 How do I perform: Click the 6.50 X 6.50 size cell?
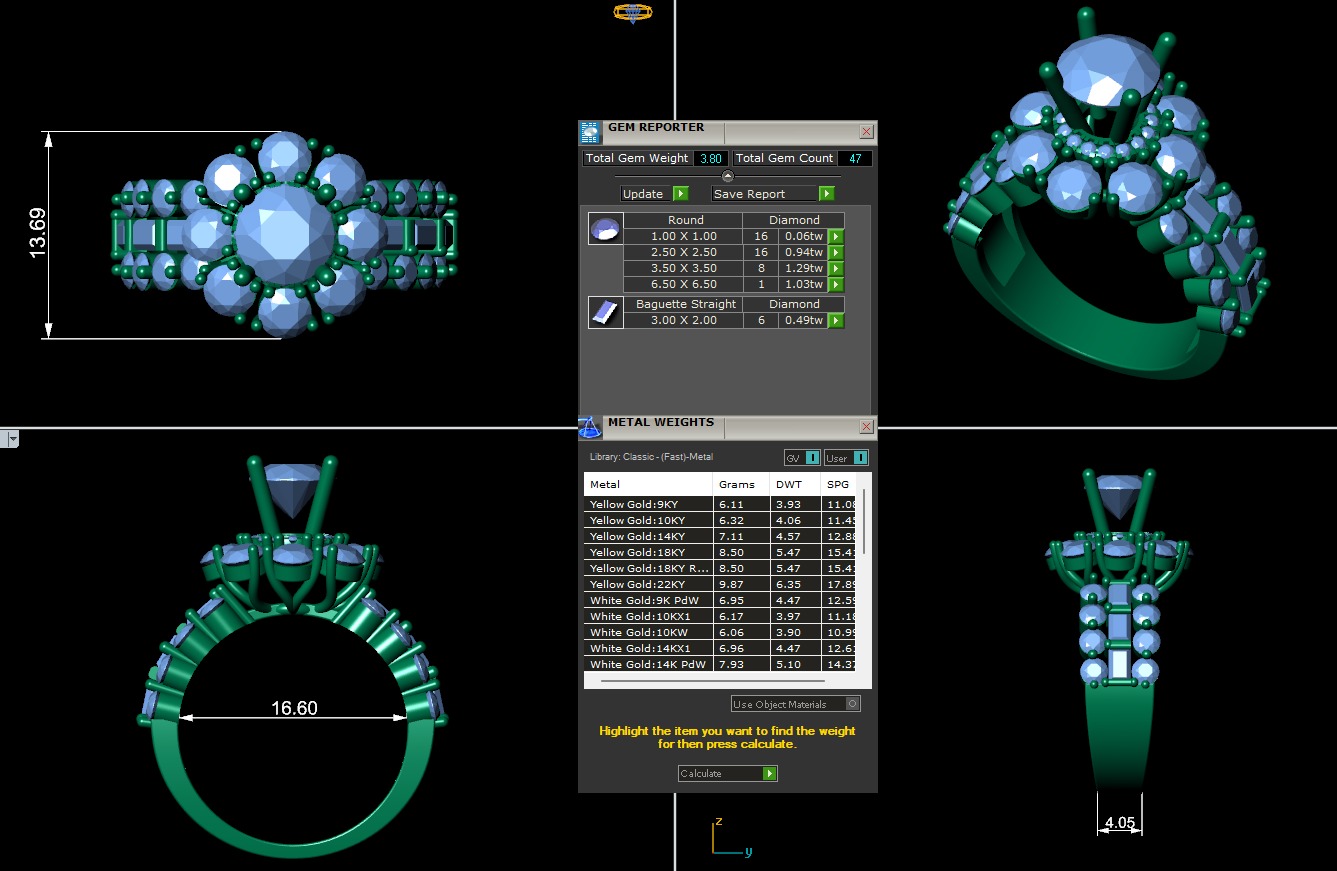coord(683,285)
